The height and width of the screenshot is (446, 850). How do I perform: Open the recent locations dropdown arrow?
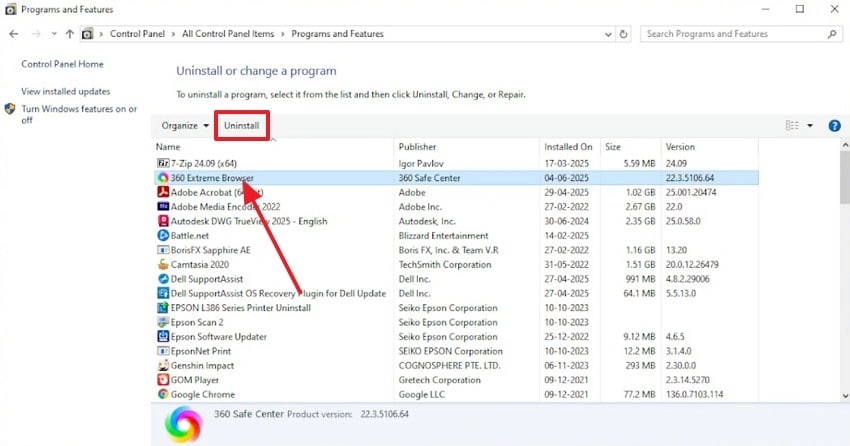(x=54, y=34)
